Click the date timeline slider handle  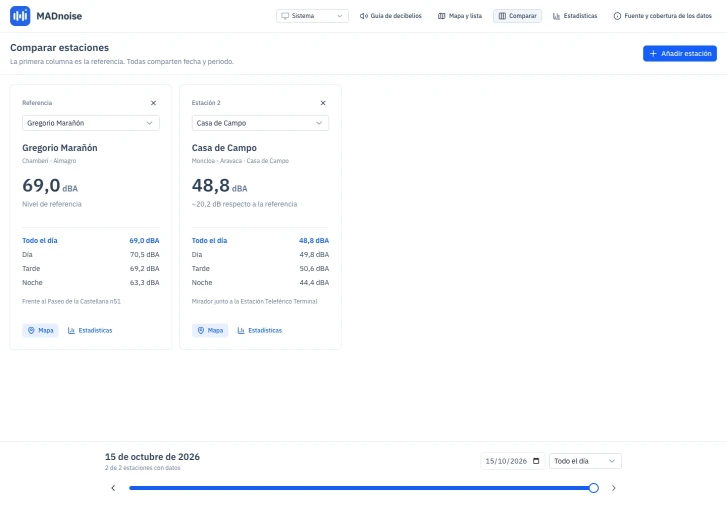[x=593, y=488]
